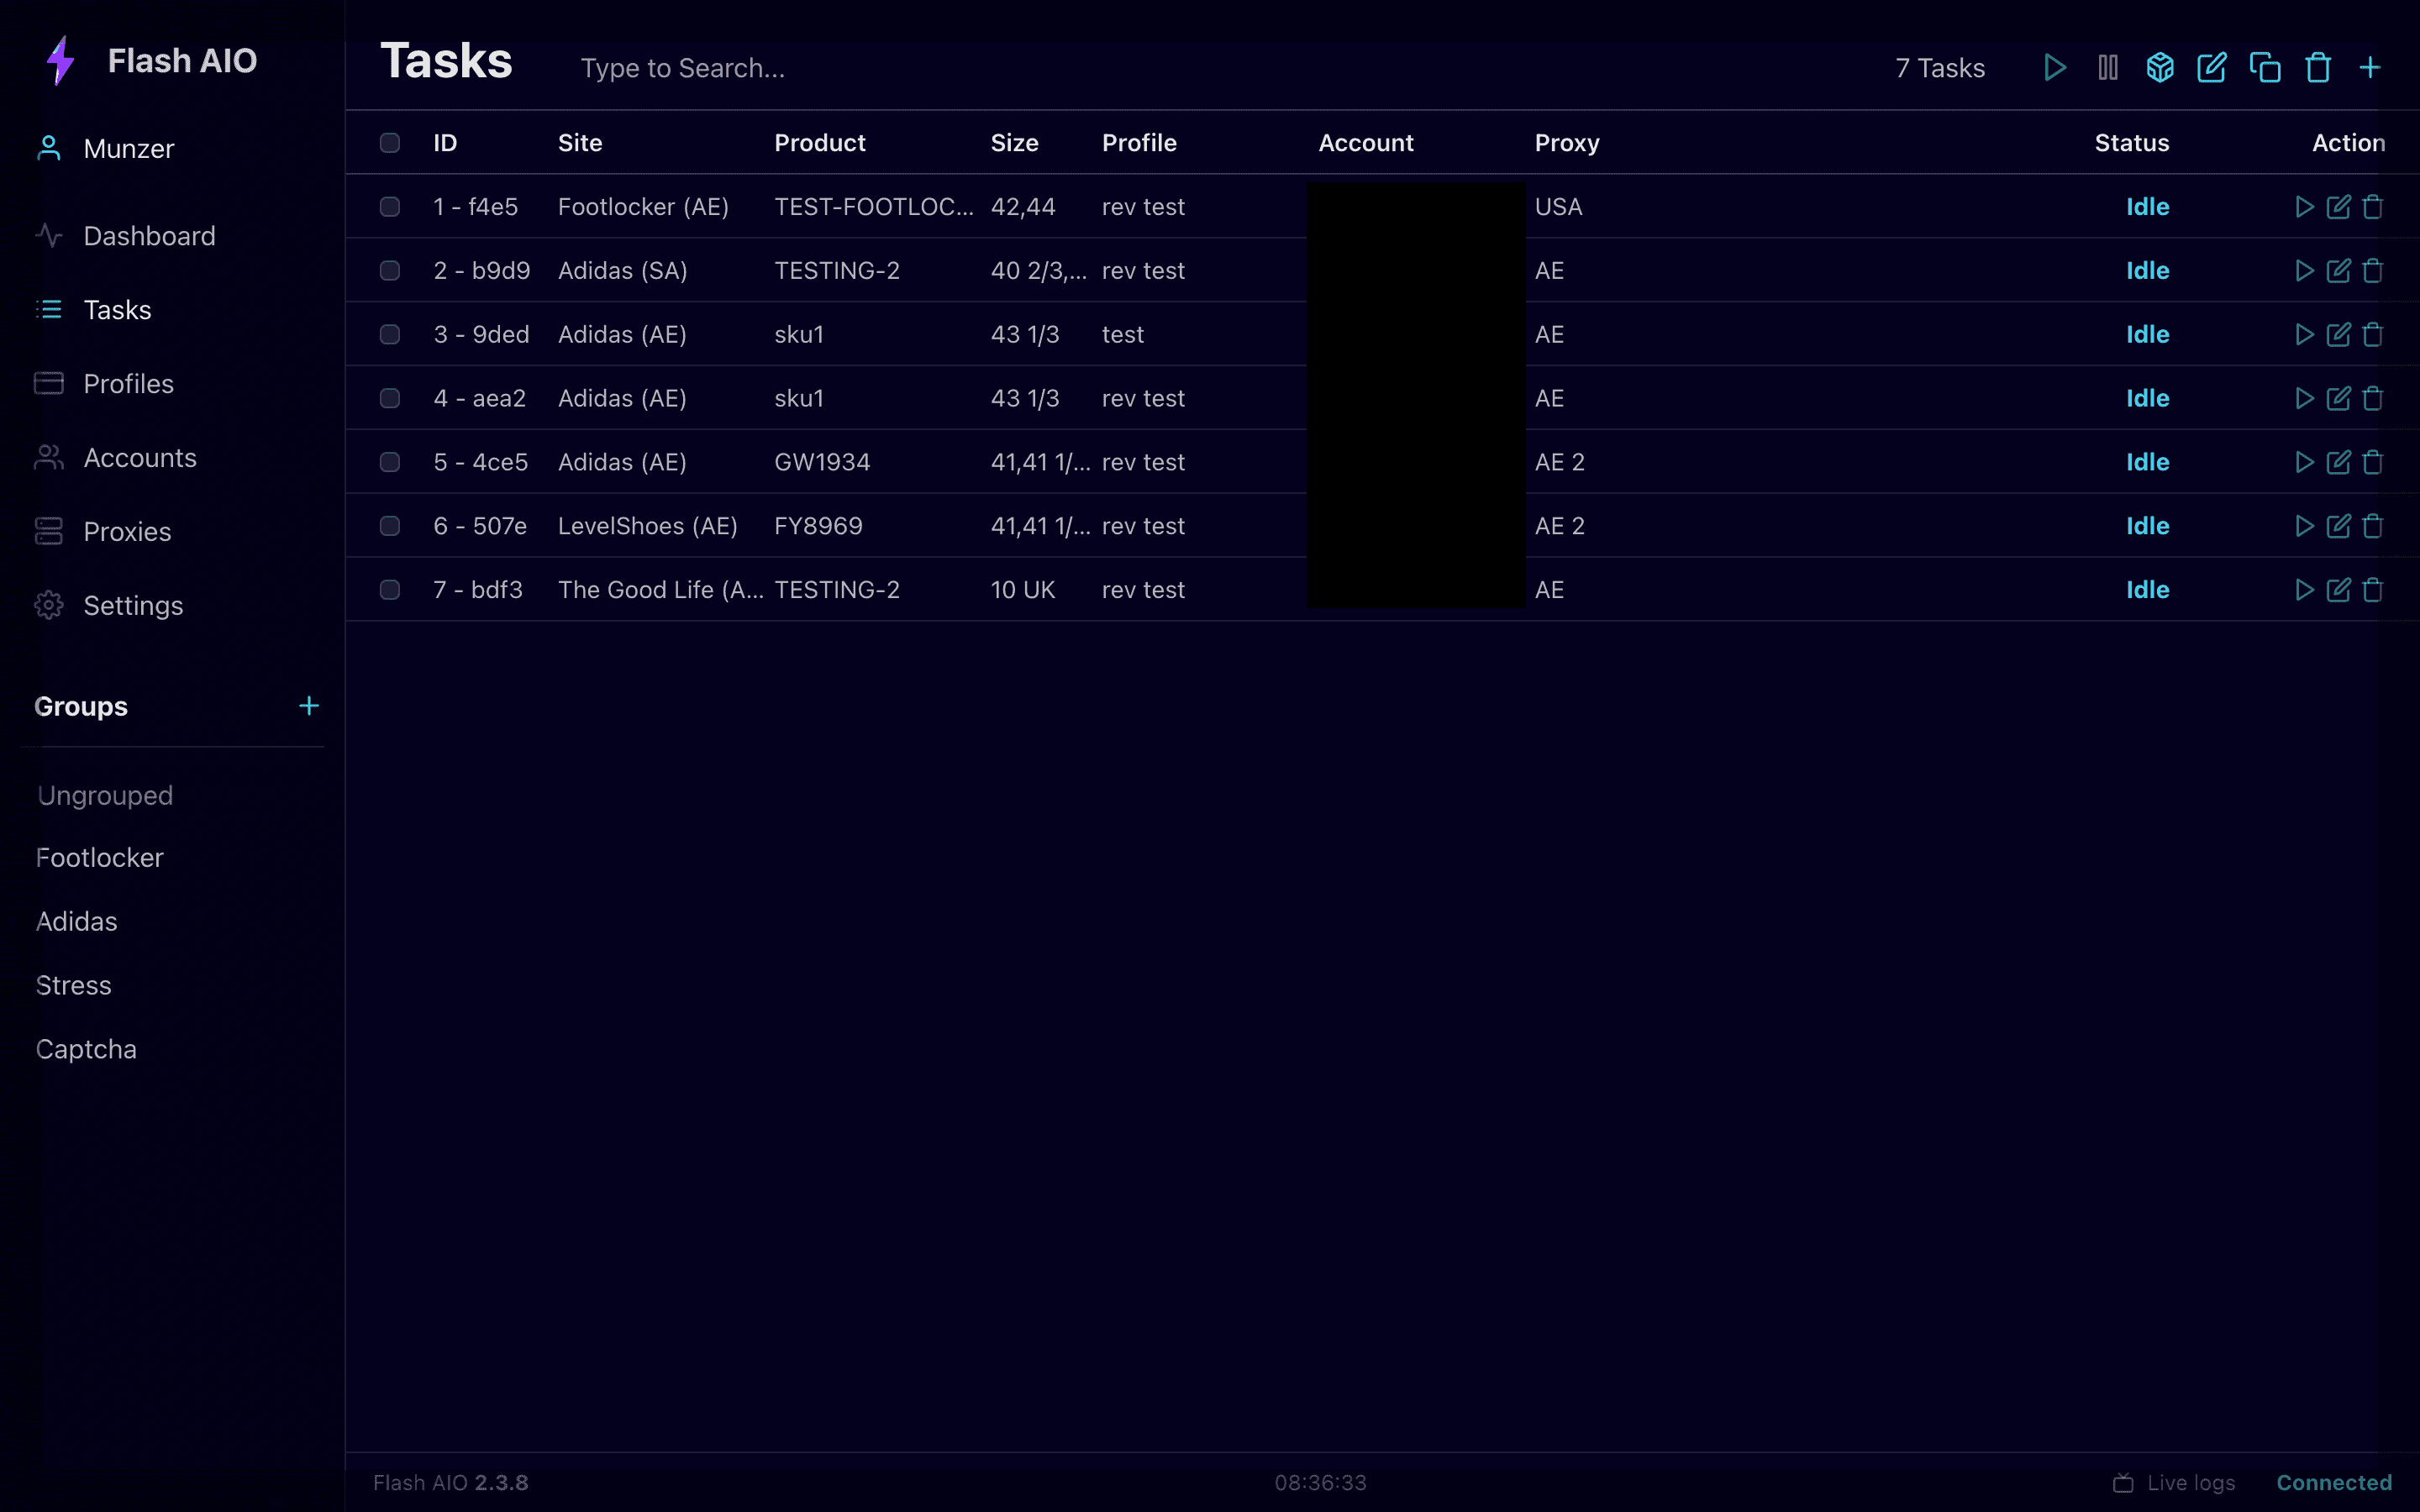Screen dimensions: 2420x1512
Task: Select checkbox for task 5 - 4ce5
Action: coord(390,462)
